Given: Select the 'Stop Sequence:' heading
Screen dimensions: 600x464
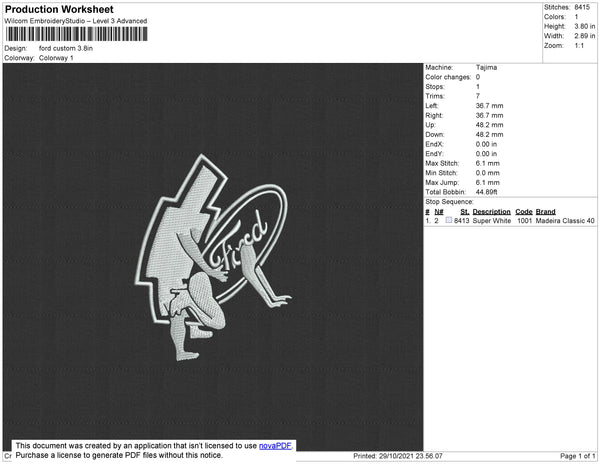Looking at the screenshot, I should pos(449,202).
